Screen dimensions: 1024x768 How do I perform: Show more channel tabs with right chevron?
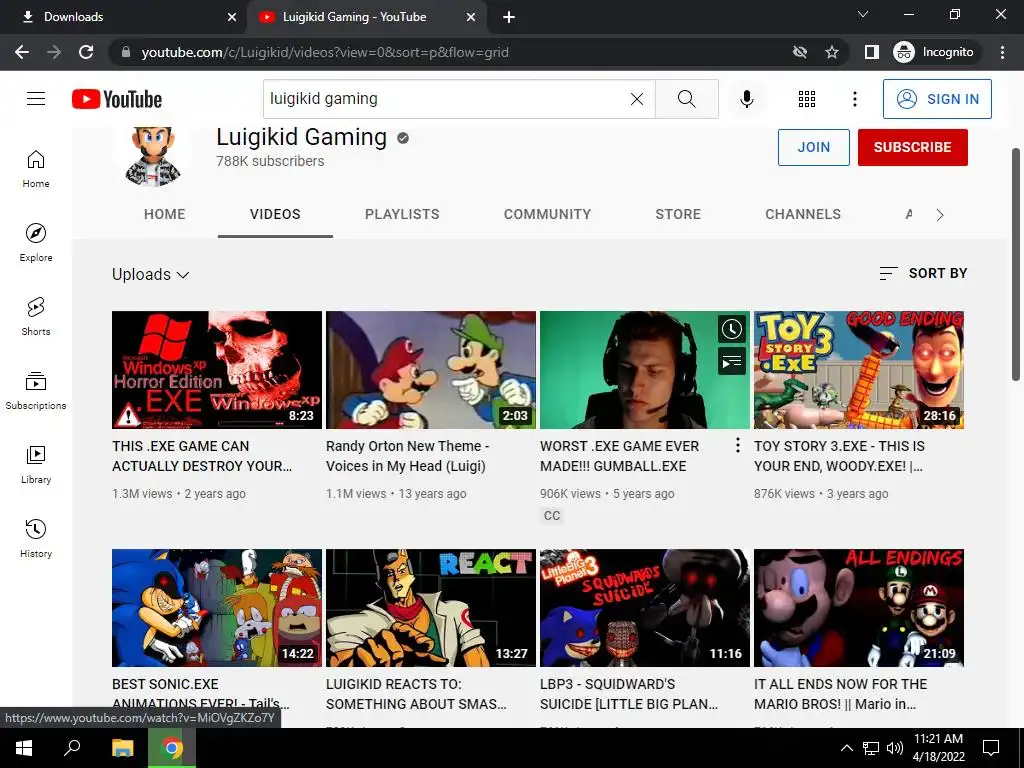coord(940,215)
